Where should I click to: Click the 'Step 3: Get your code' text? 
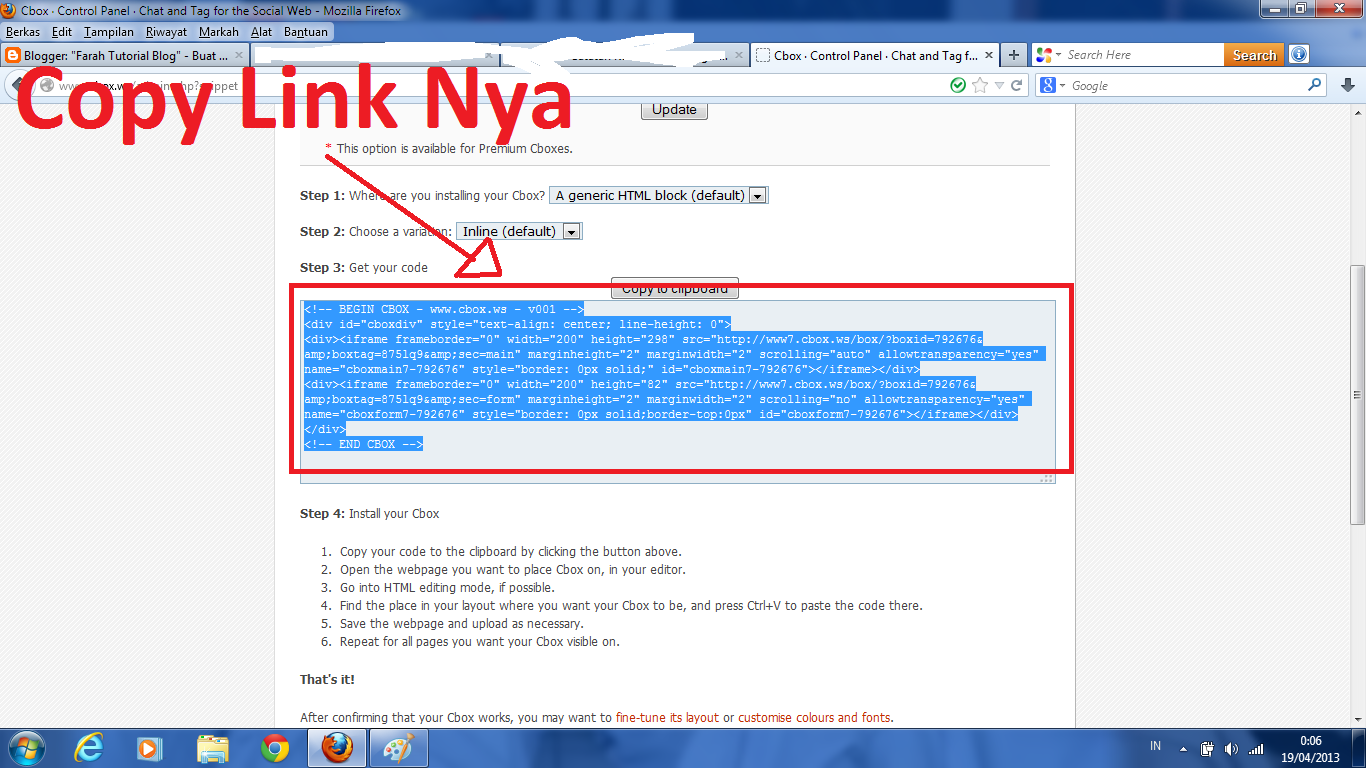point(364,268)
